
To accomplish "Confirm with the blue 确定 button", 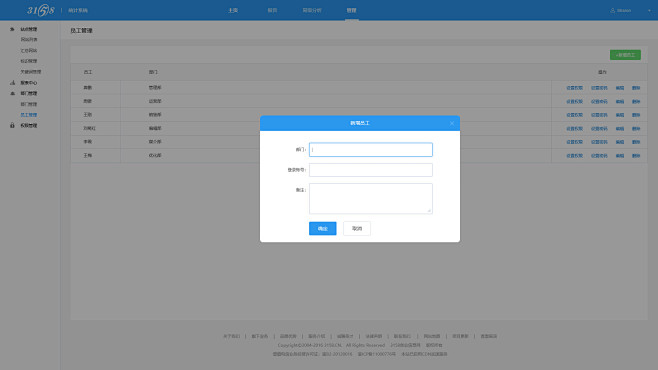I will point(322,228).
